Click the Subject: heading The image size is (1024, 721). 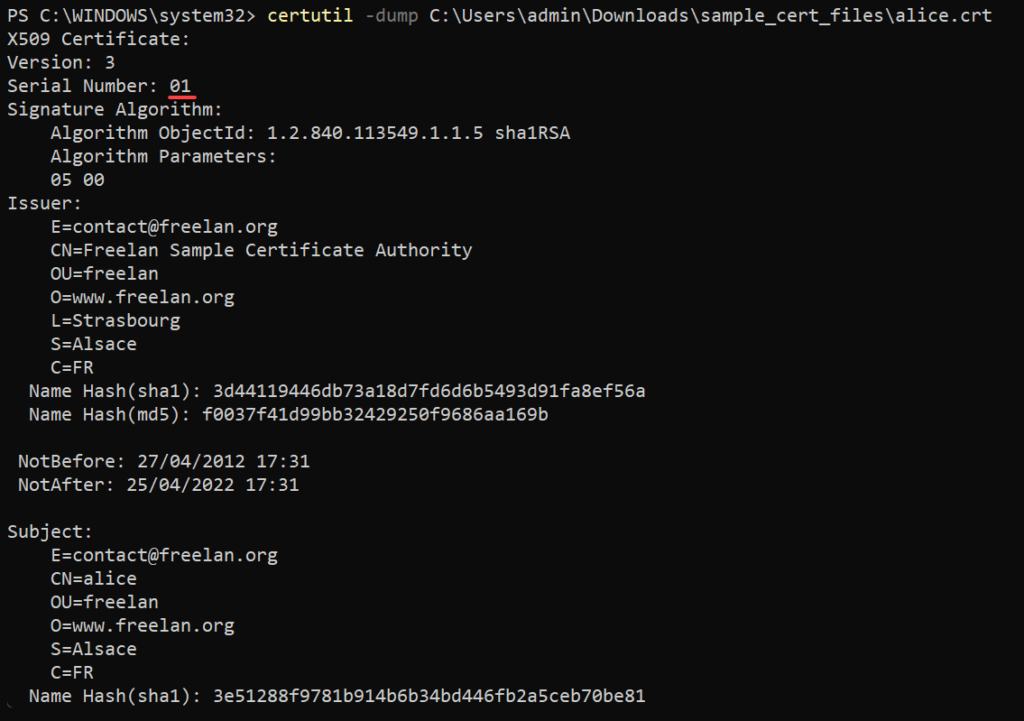coord(50,532)
